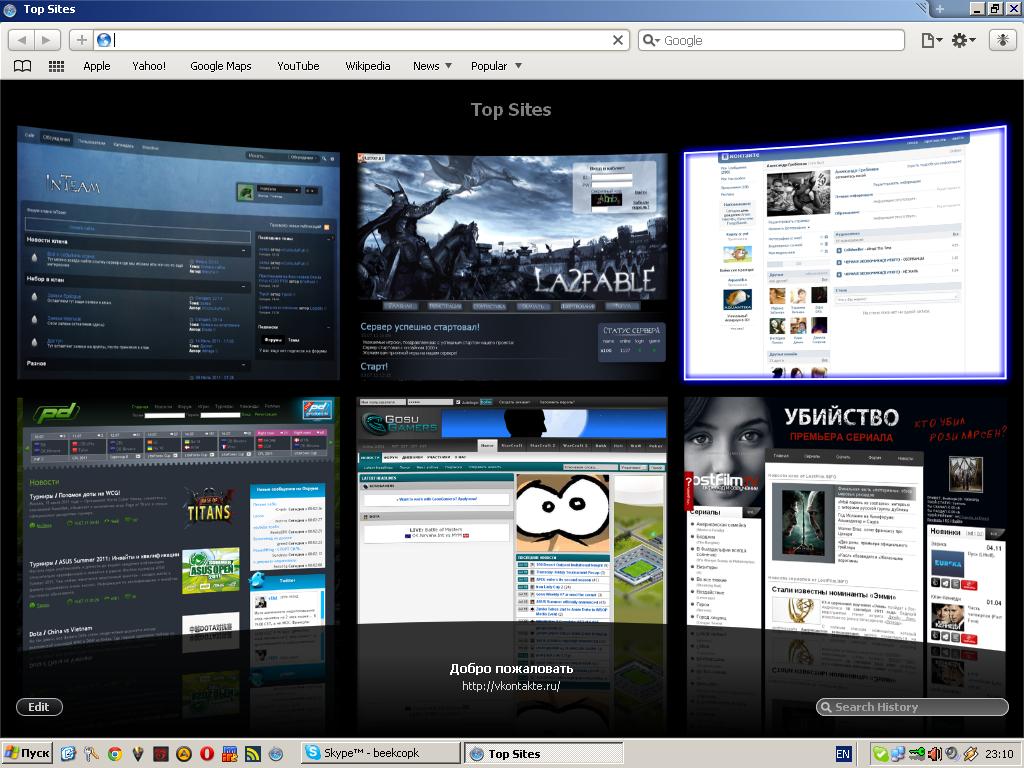Open the RSS feed reader quick launch icon
This screenshot has height=768, width=1024.
click(253, 754)
